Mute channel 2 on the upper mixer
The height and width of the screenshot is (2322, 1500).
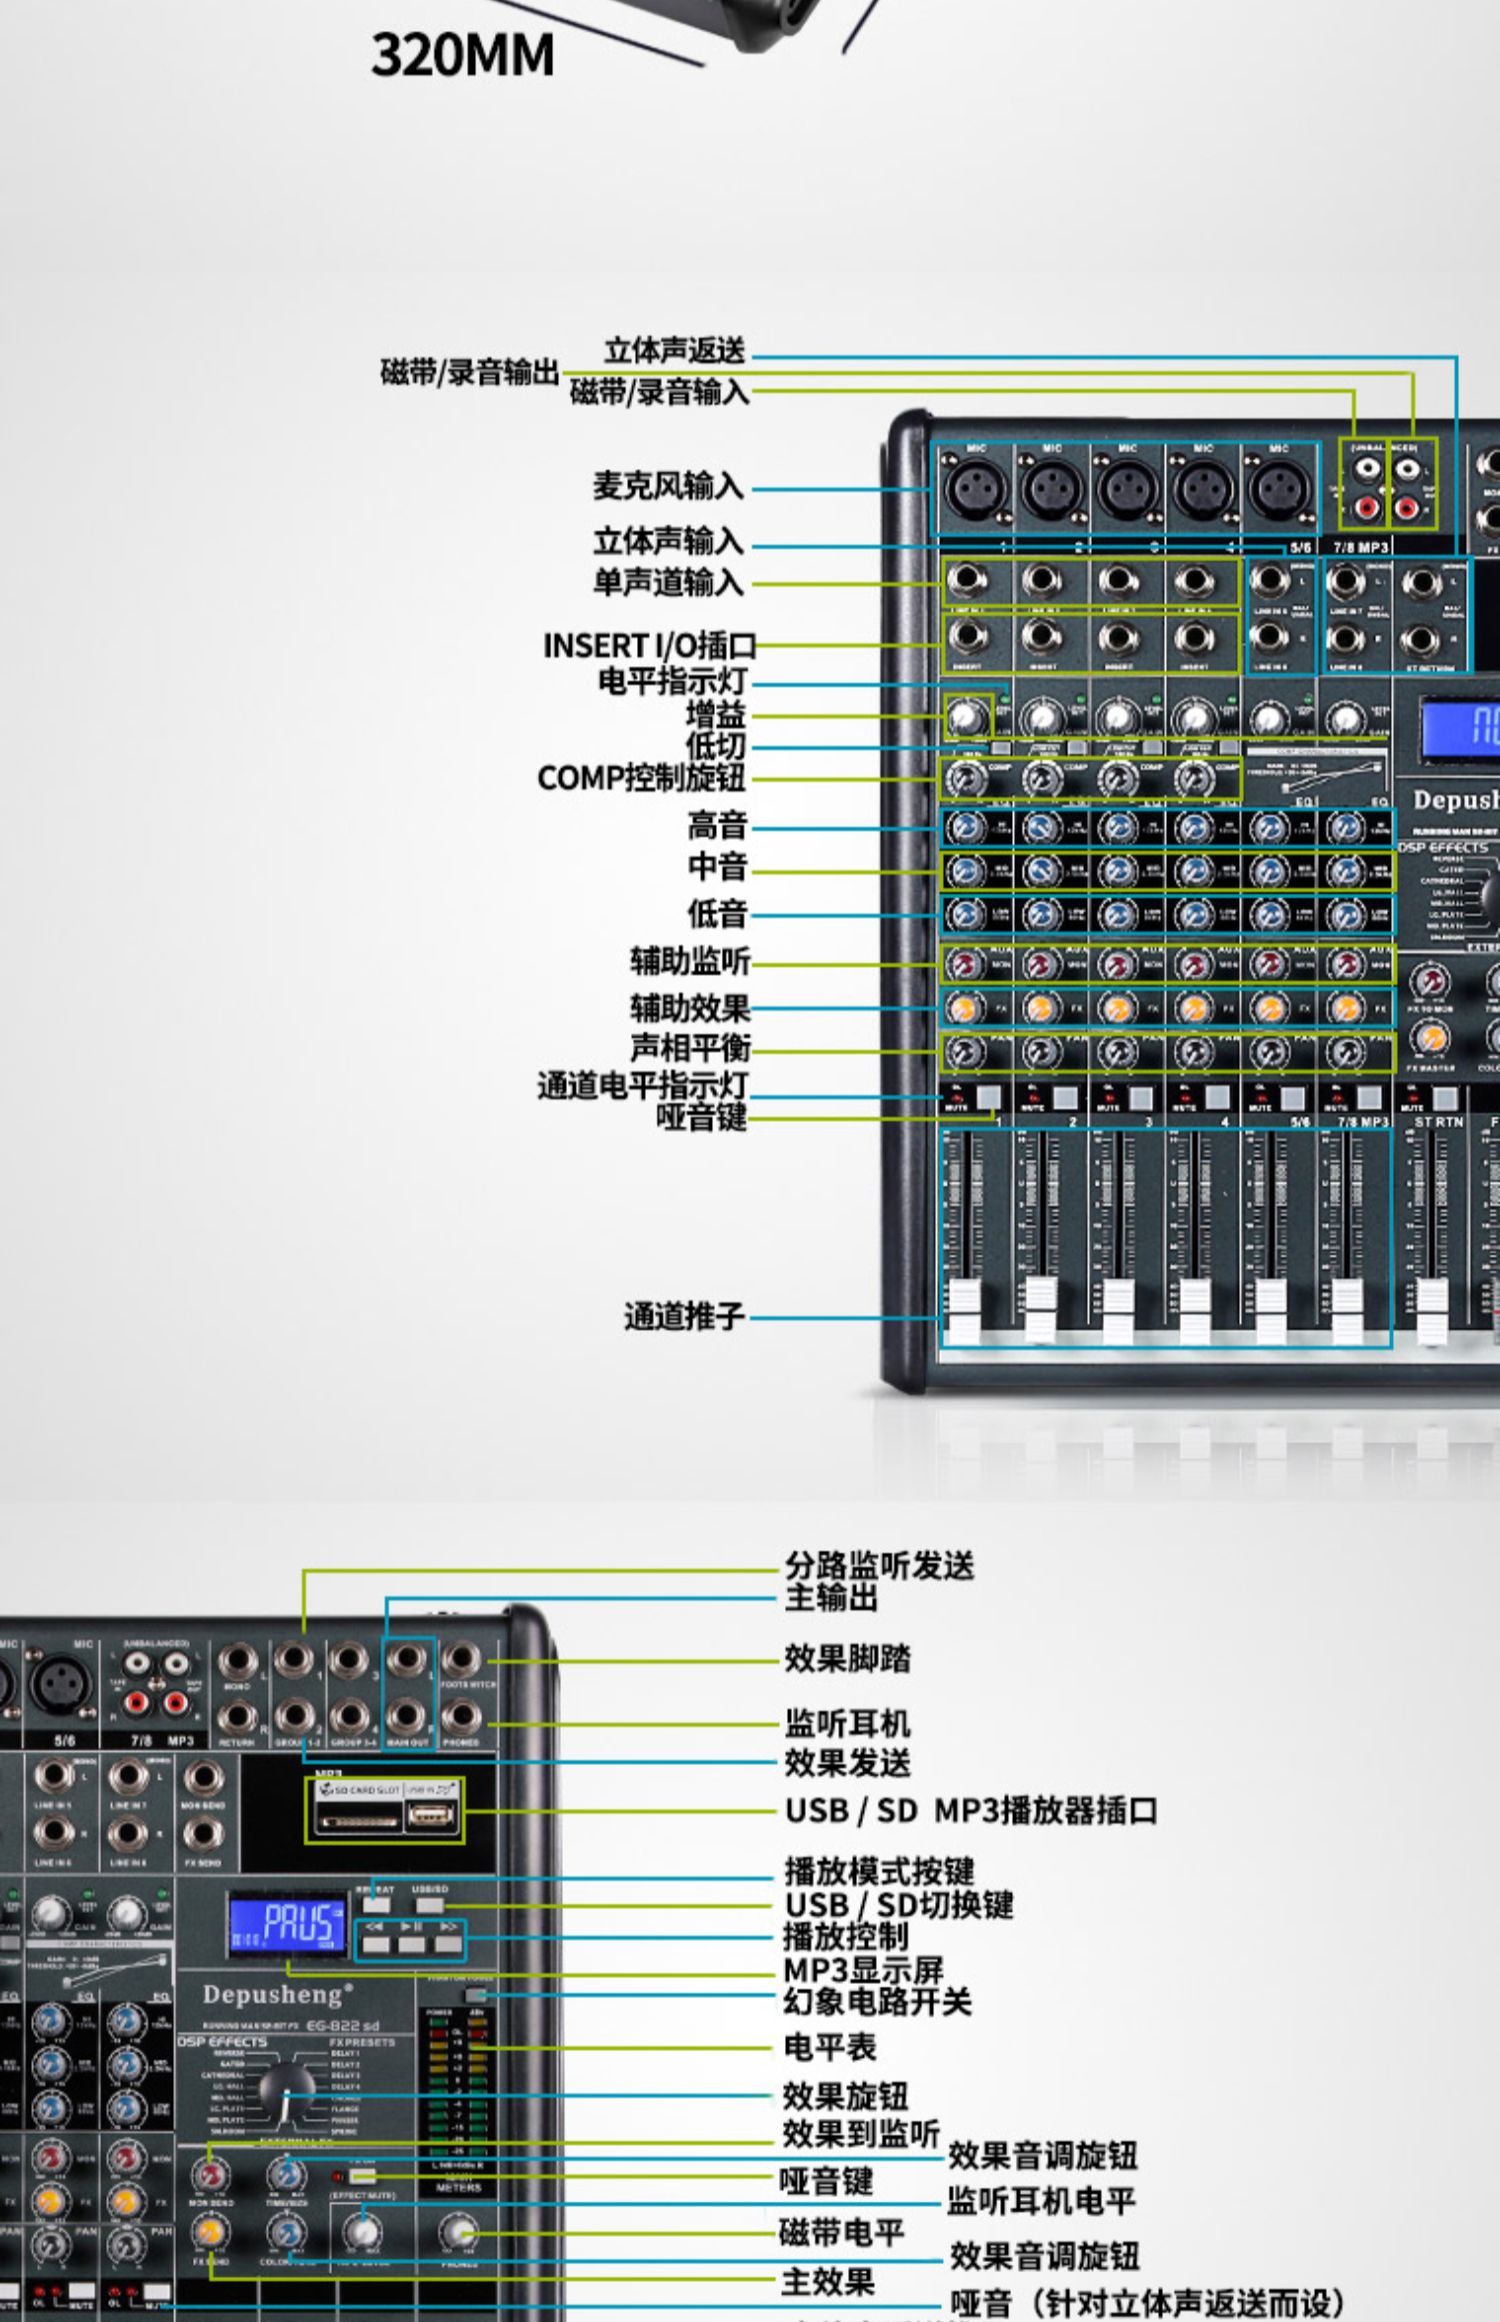pyautogui.click(x=1064, y=1097)
